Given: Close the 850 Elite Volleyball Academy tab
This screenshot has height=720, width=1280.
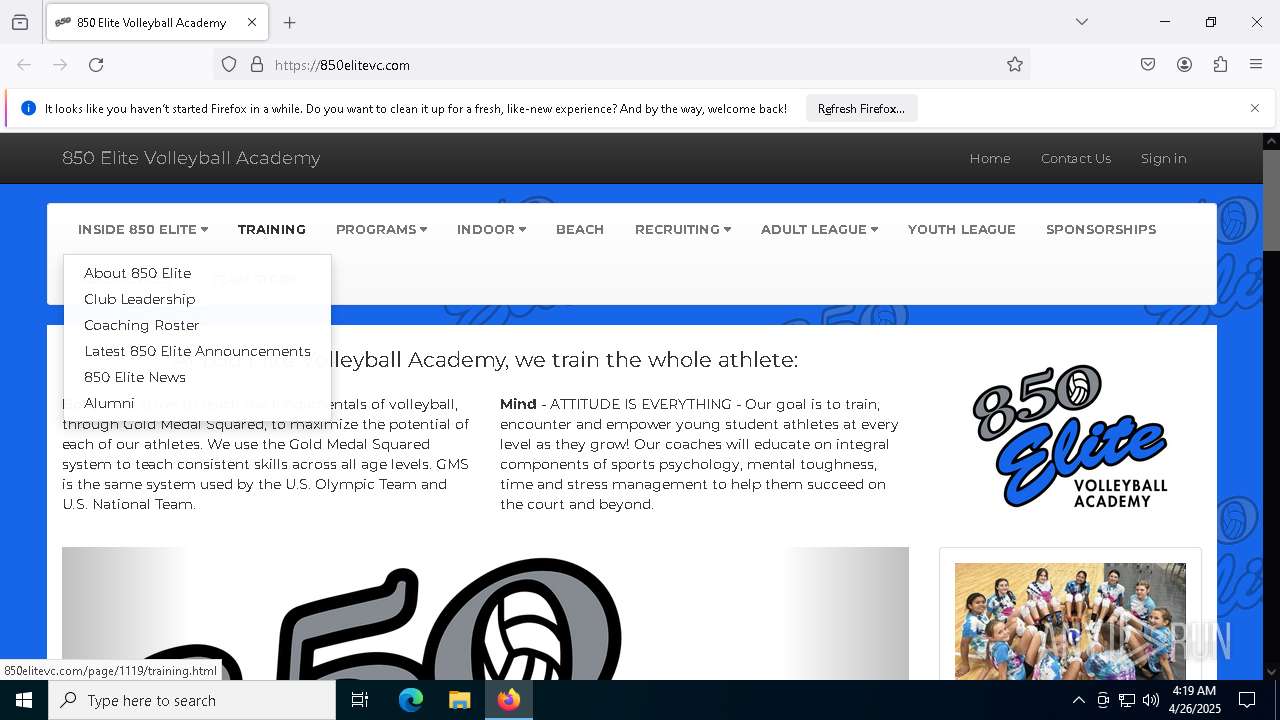Looking at the screenshot, I should (x=252, y=22).
